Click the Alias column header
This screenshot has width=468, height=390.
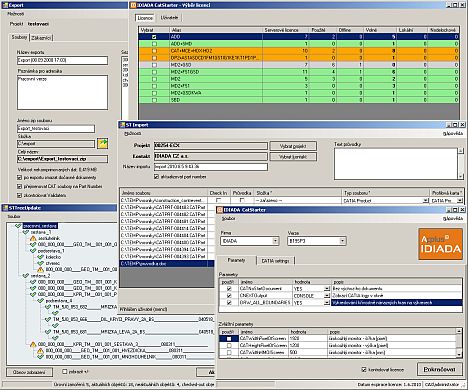216,30
